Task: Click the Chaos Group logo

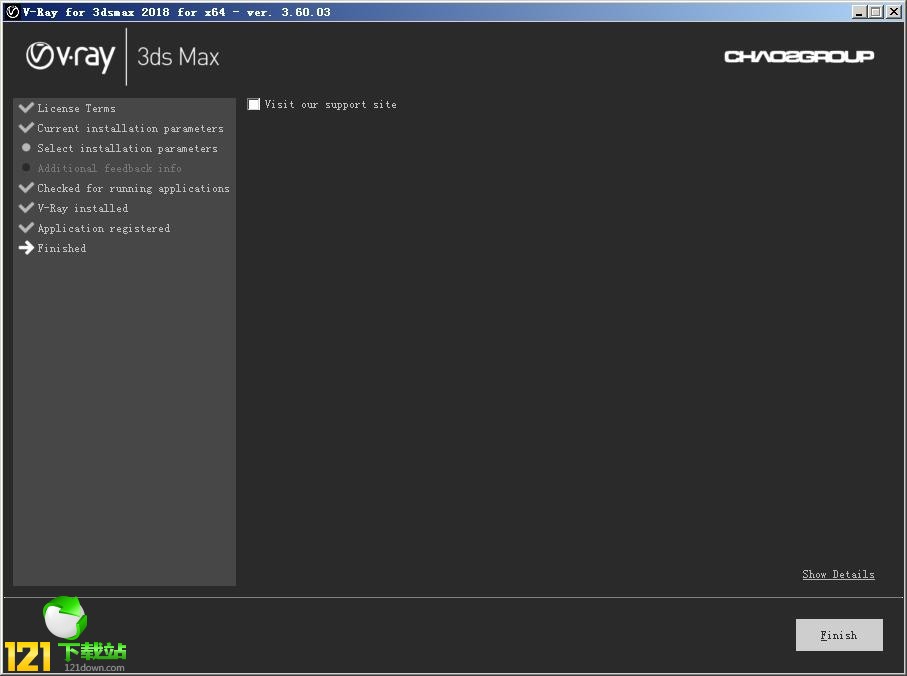Action: tap(799, 56)
